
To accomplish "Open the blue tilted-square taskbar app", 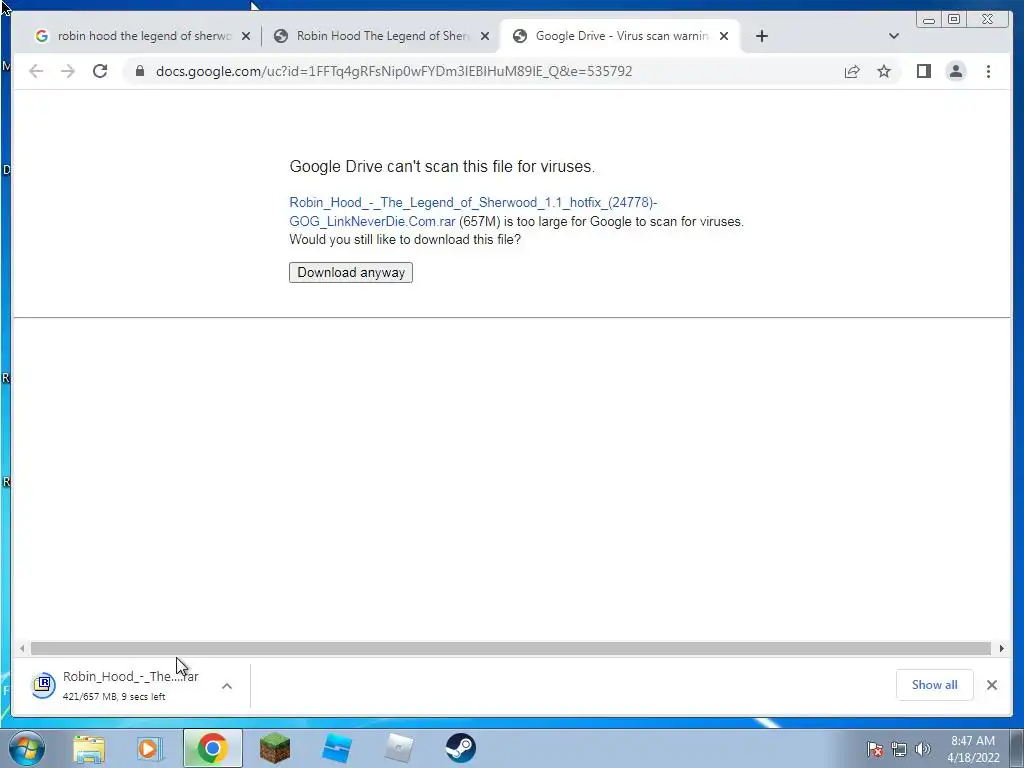I will [x=337, y=748].
